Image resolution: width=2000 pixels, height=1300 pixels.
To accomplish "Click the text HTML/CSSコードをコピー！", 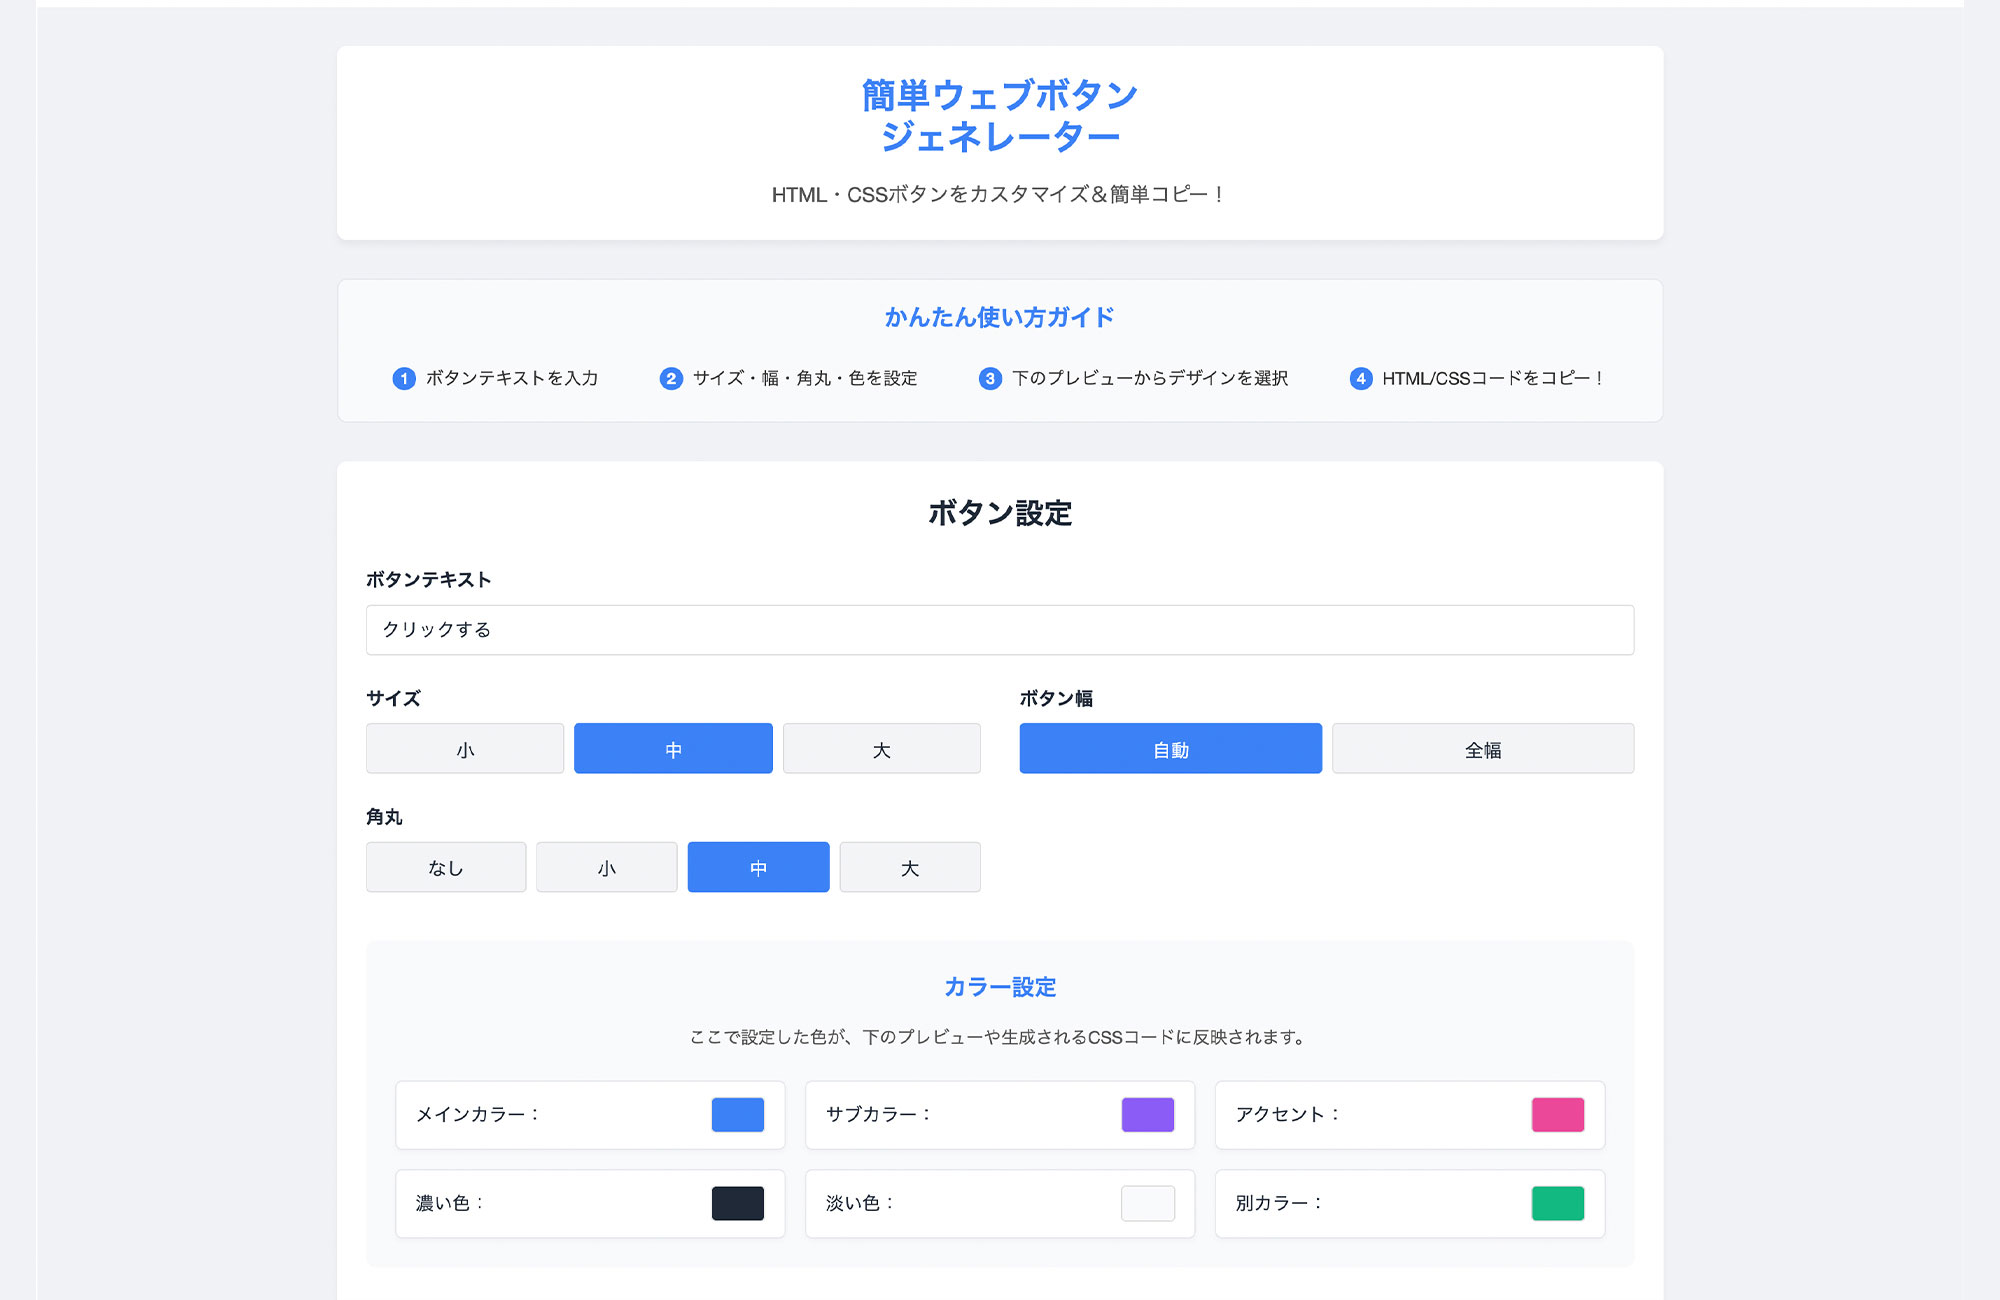I will pos(1495,378).
